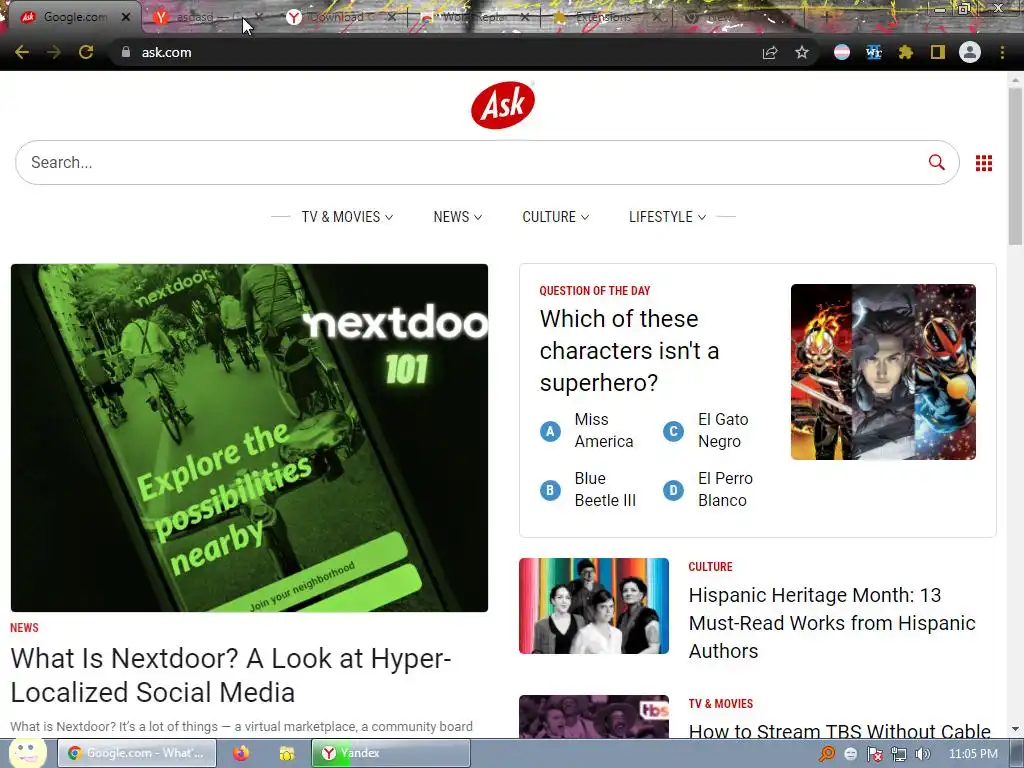Screen dimensions: 1024x768
Task: Open the TBS article thumbnail
Action: 594,717
